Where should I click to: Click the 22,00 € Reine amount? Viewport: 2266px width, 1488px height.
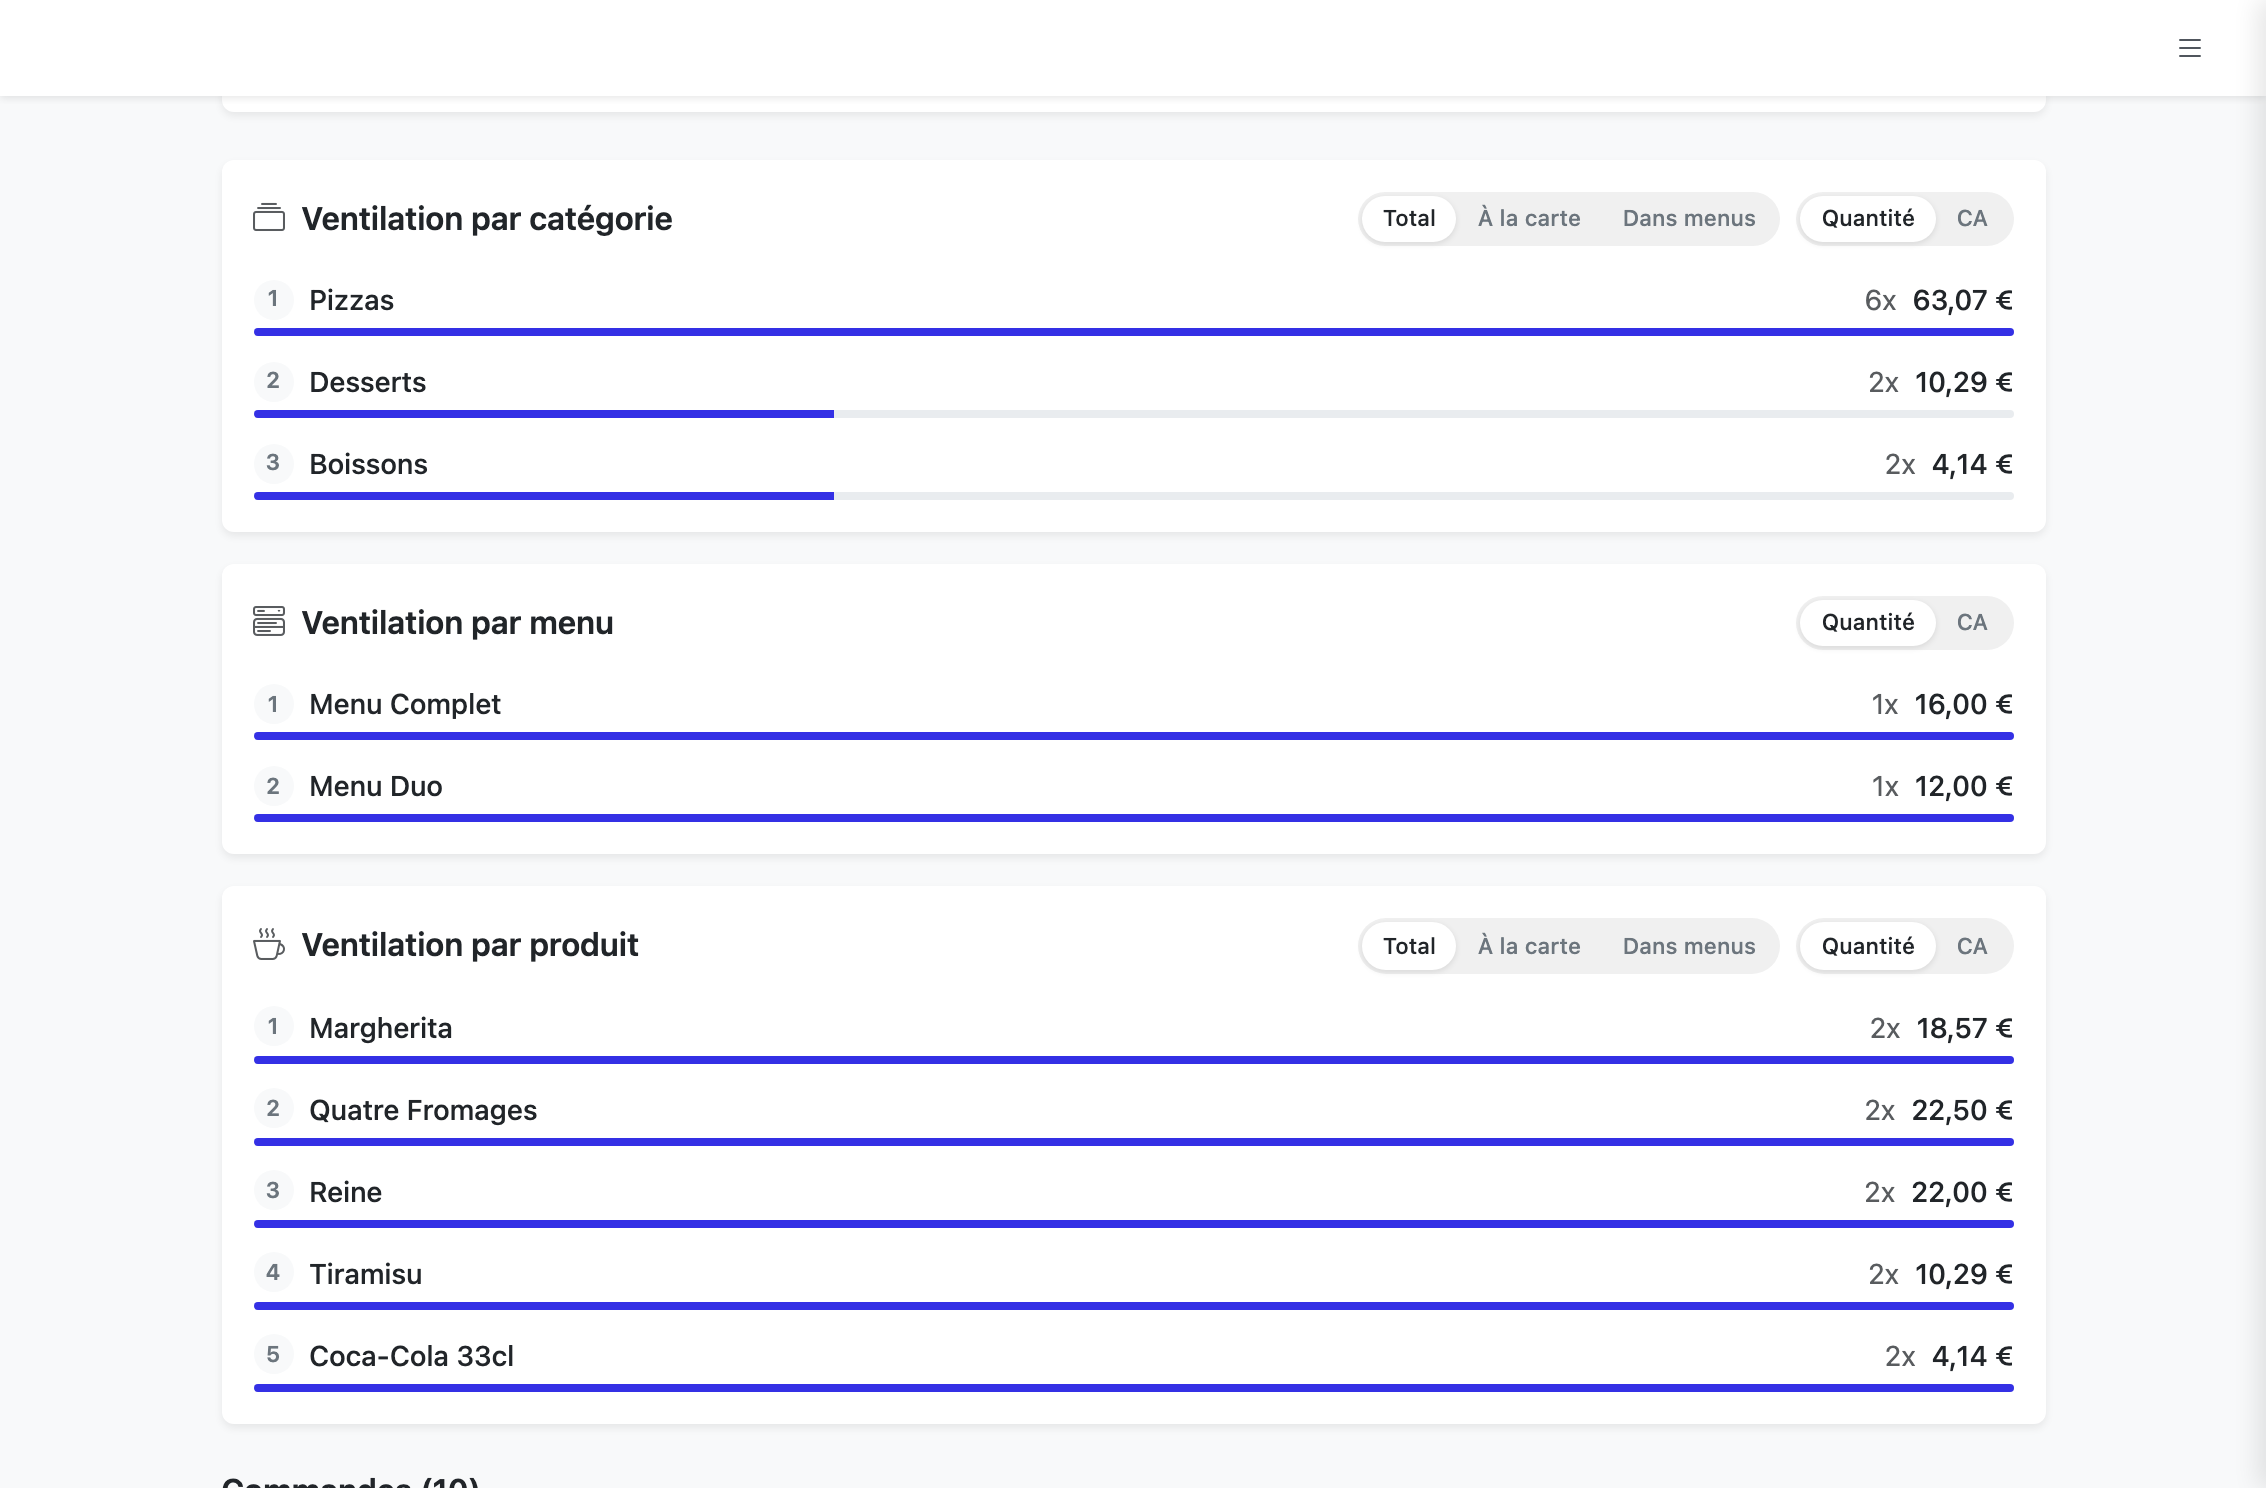[x=1963, y=1192]
